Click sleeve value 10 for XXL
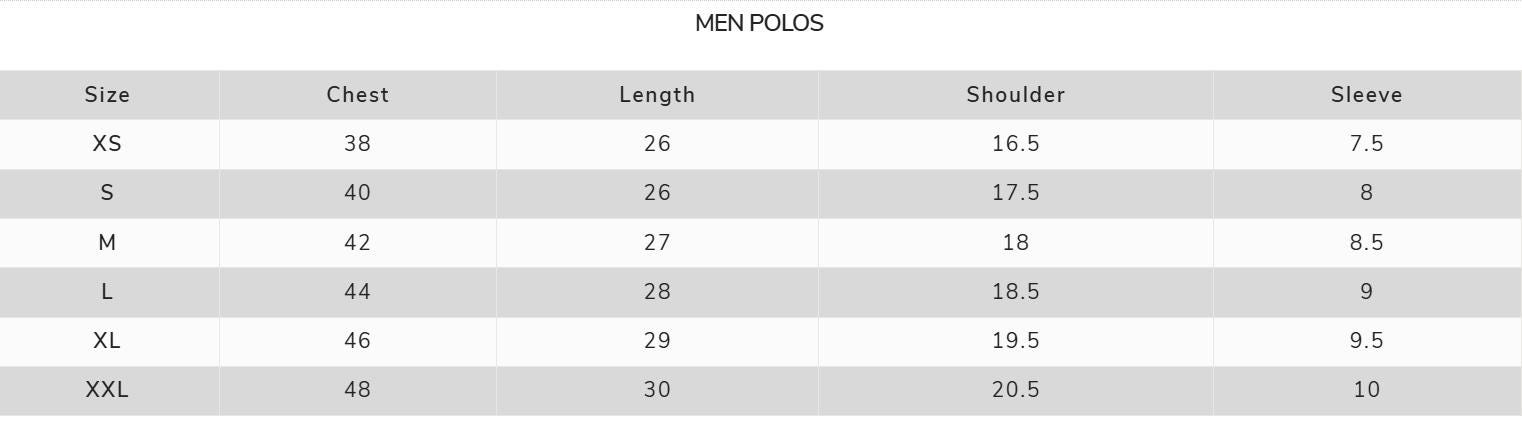 point(1366,390)
